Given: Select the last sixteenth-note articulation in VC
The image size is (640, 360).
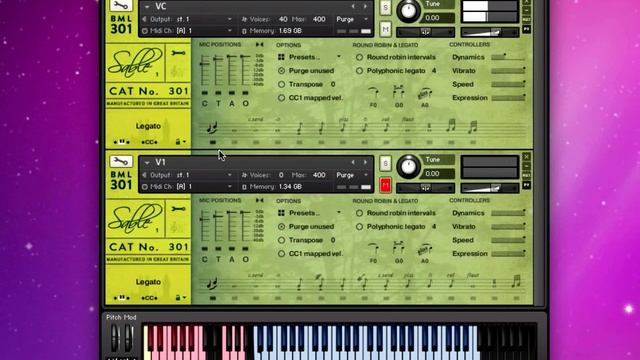Looking at the screenshot, I should pyautogui.click(x=473, y=127).
